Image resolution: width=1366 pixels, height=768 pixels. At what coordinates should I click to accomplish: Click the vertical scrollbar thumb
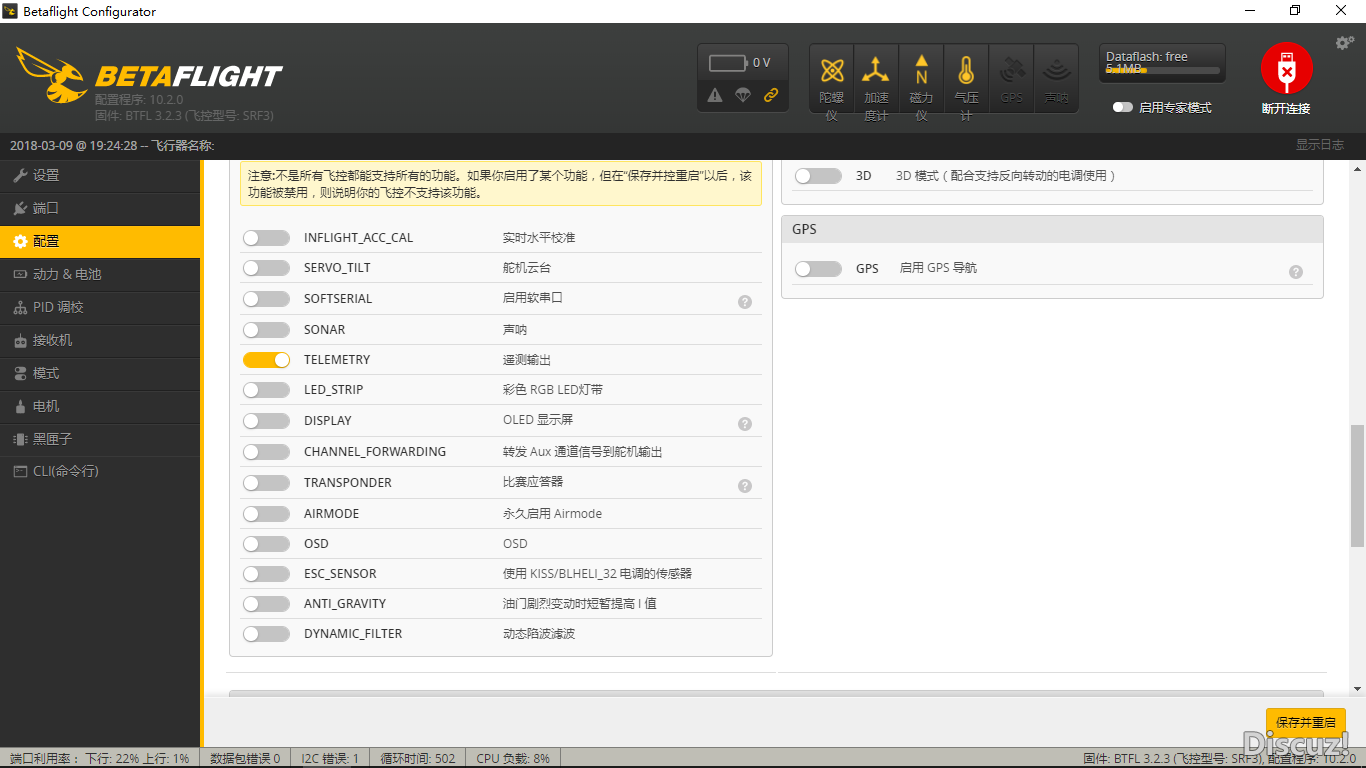pyautogui.click(x=1357, y=485)
